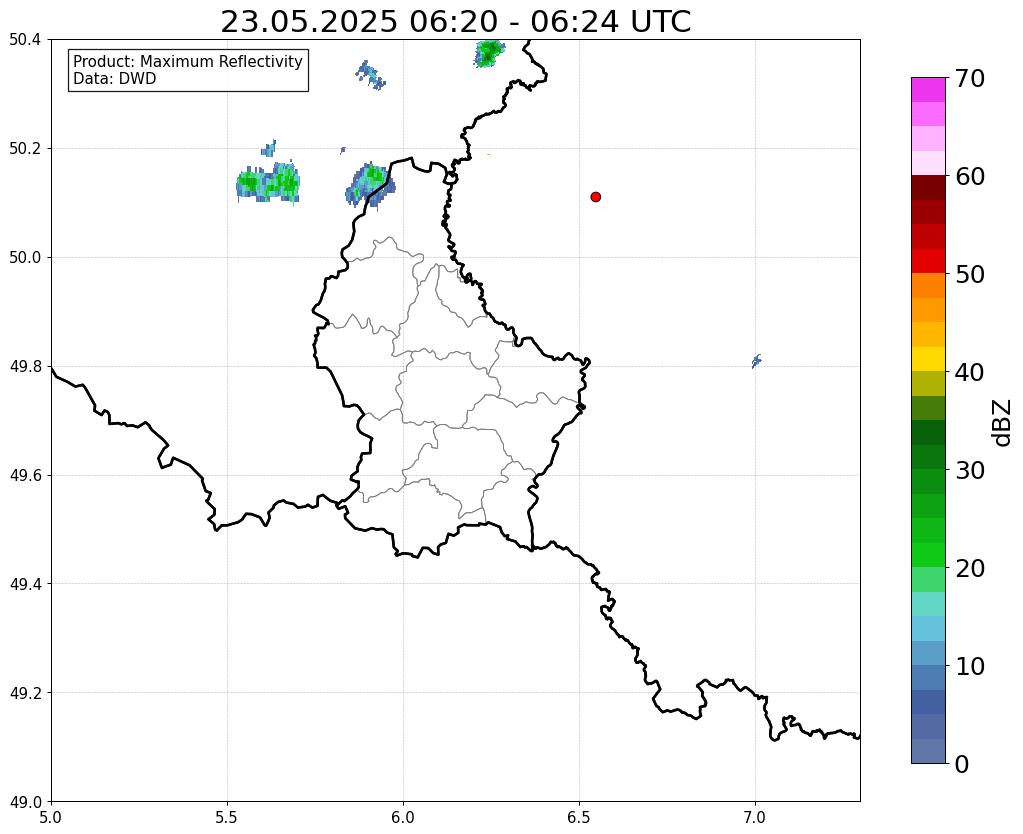Click the latitude axis label 49.4
Viewport: 1023px width, 834px height.
click(25, 584)
